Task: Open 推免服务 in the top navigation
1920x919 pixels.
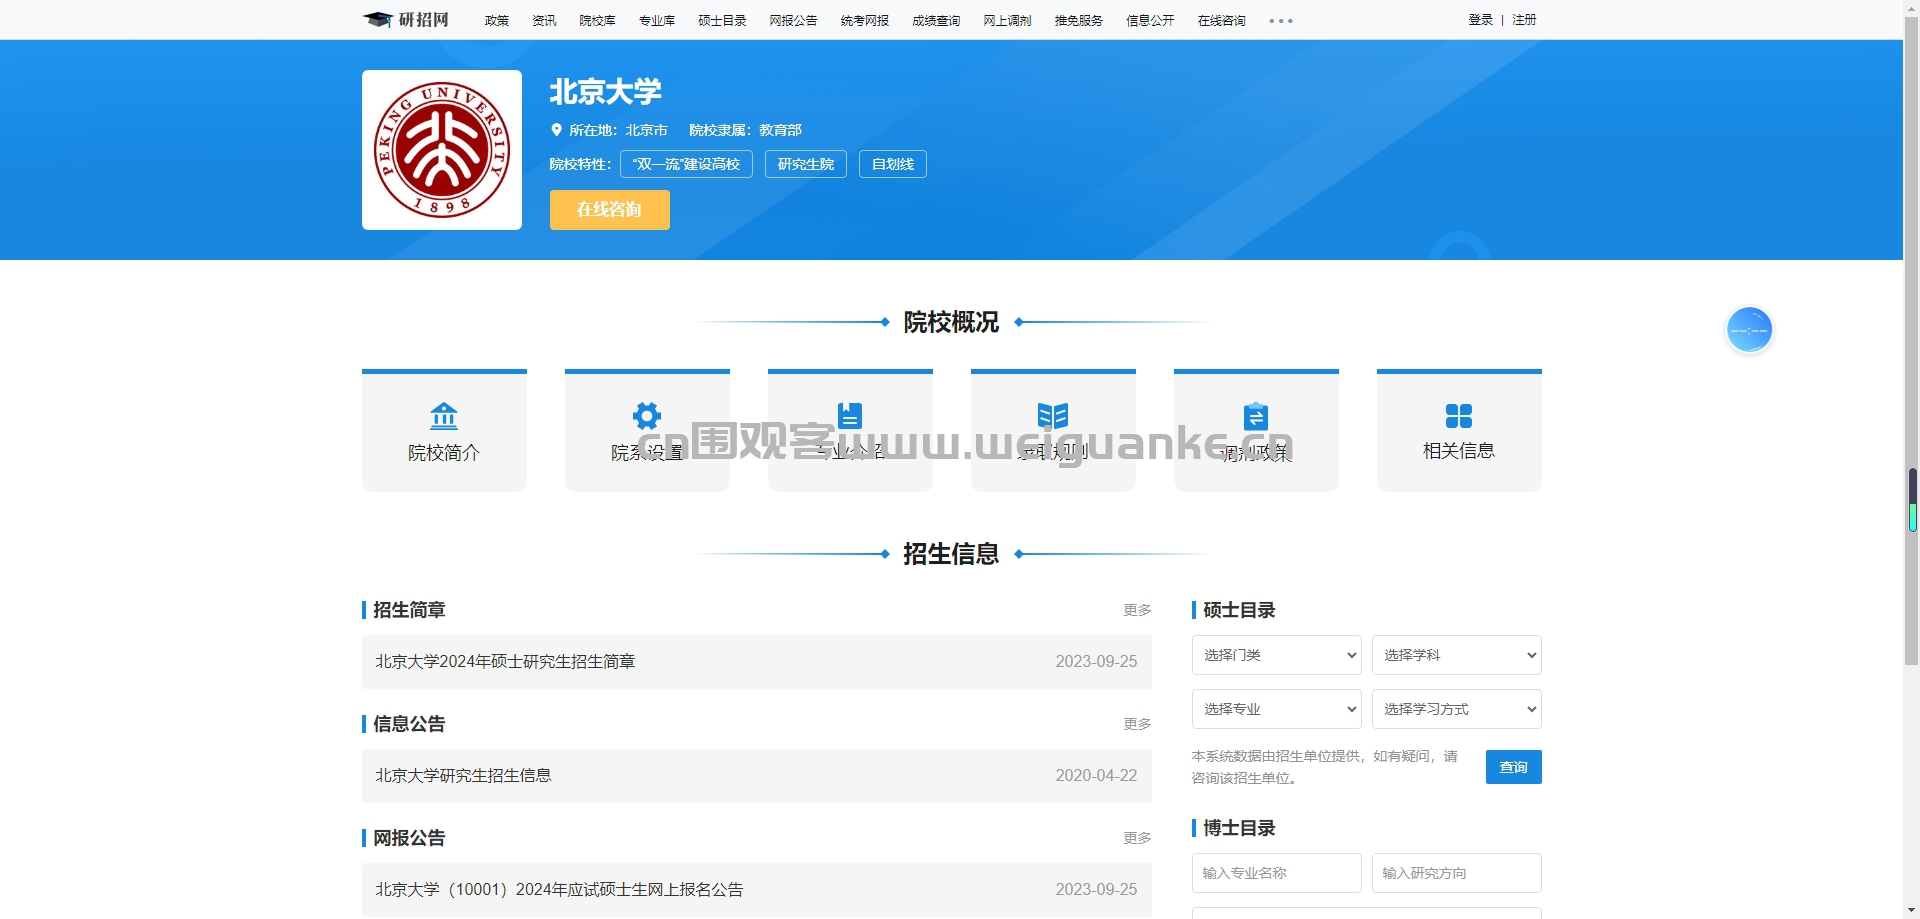Action: tap(1079, 20)
